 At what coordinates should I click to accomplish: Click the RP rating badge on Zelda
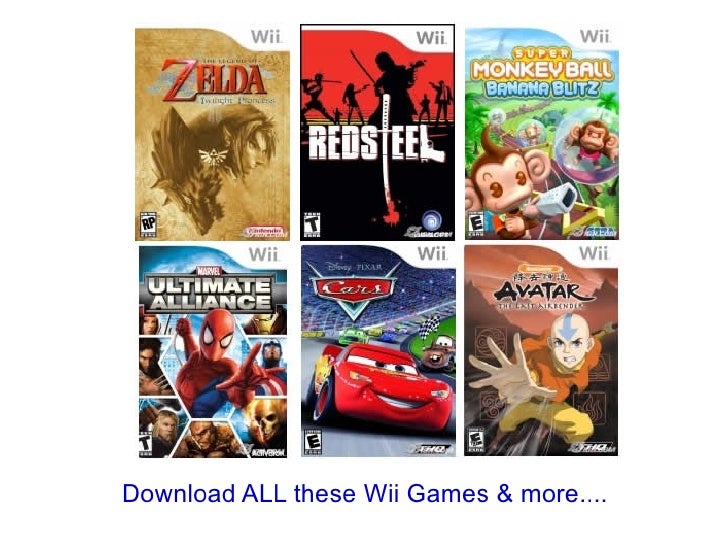148,225
